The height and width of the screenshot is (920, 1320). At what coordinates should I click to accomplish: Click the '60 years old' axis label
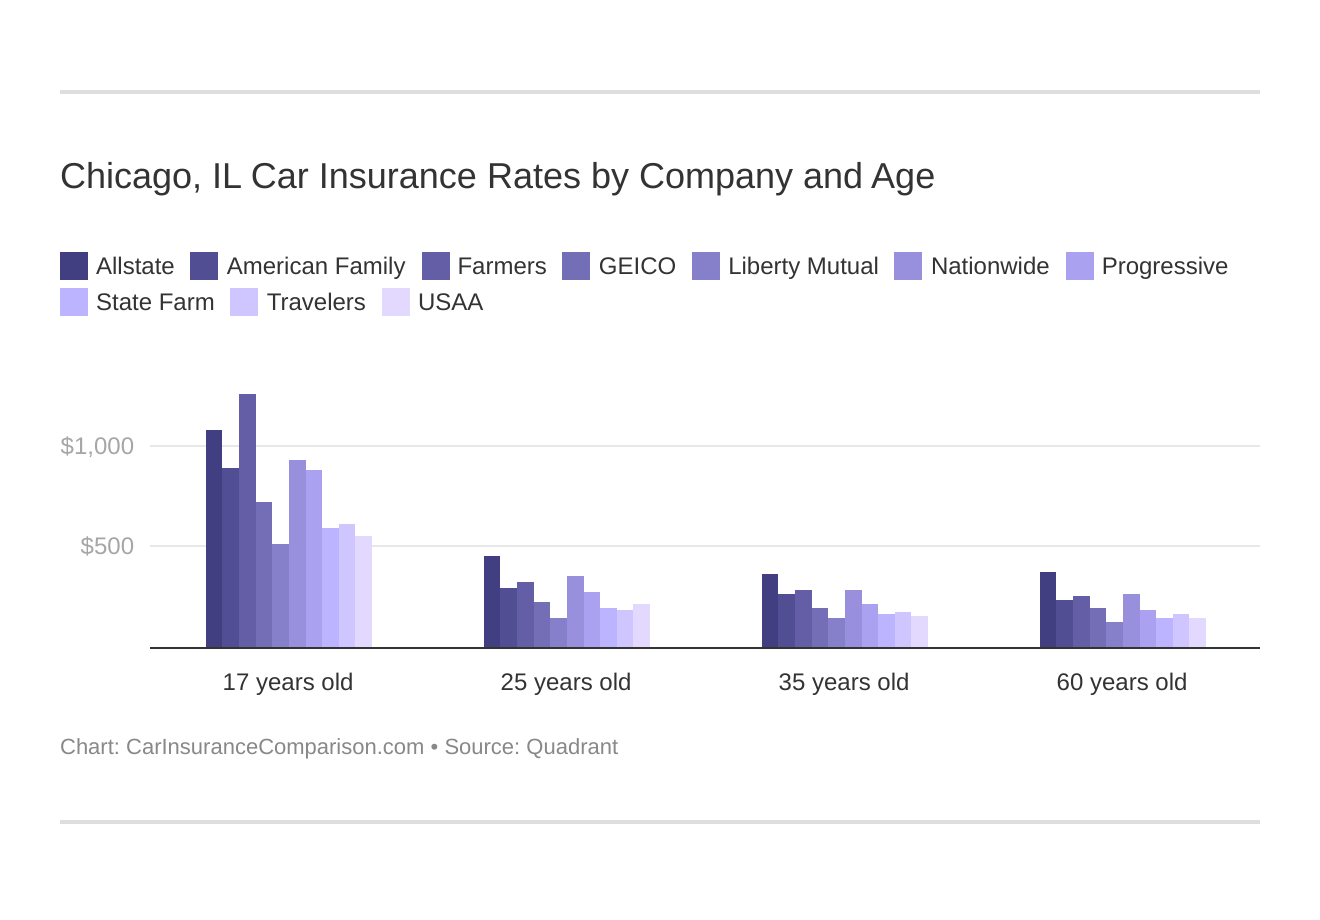1121,682
